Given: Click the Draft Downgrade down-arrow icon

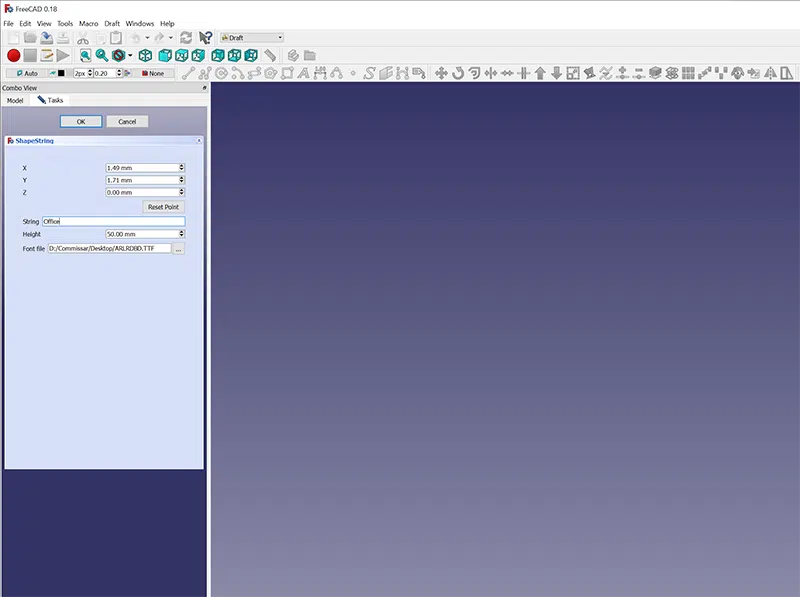Looking at the screenshot, I should click(x=557, y=73).
